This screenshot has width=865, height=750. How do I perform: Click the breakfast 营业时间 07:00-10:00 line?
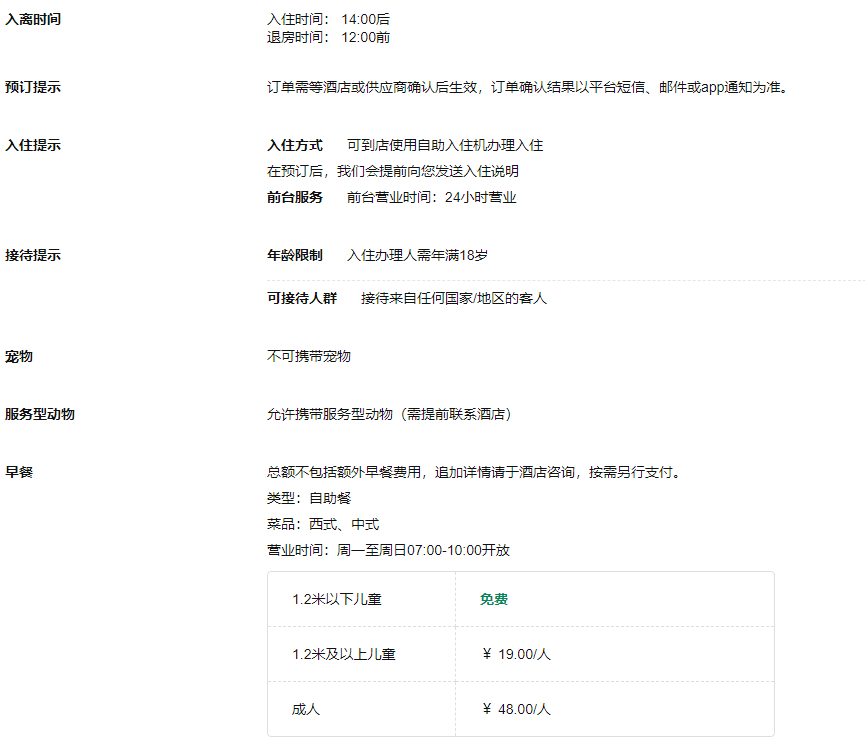(388, 550)
